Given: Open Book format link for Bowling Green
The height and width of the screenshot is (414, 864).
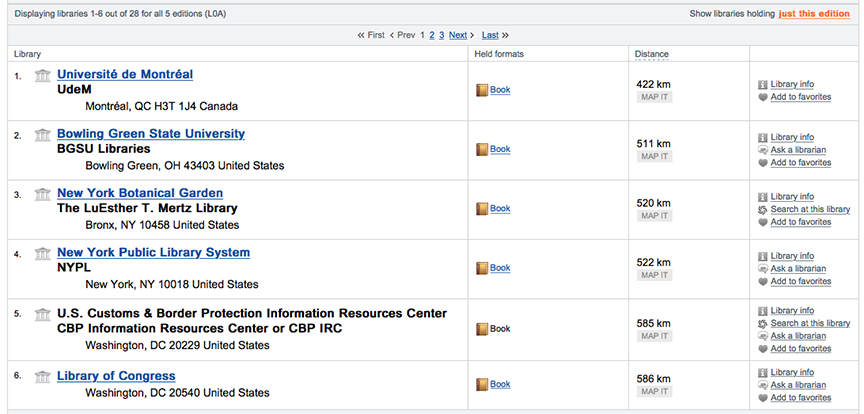Looking at the screenshot, I should (x=500, y=149).
